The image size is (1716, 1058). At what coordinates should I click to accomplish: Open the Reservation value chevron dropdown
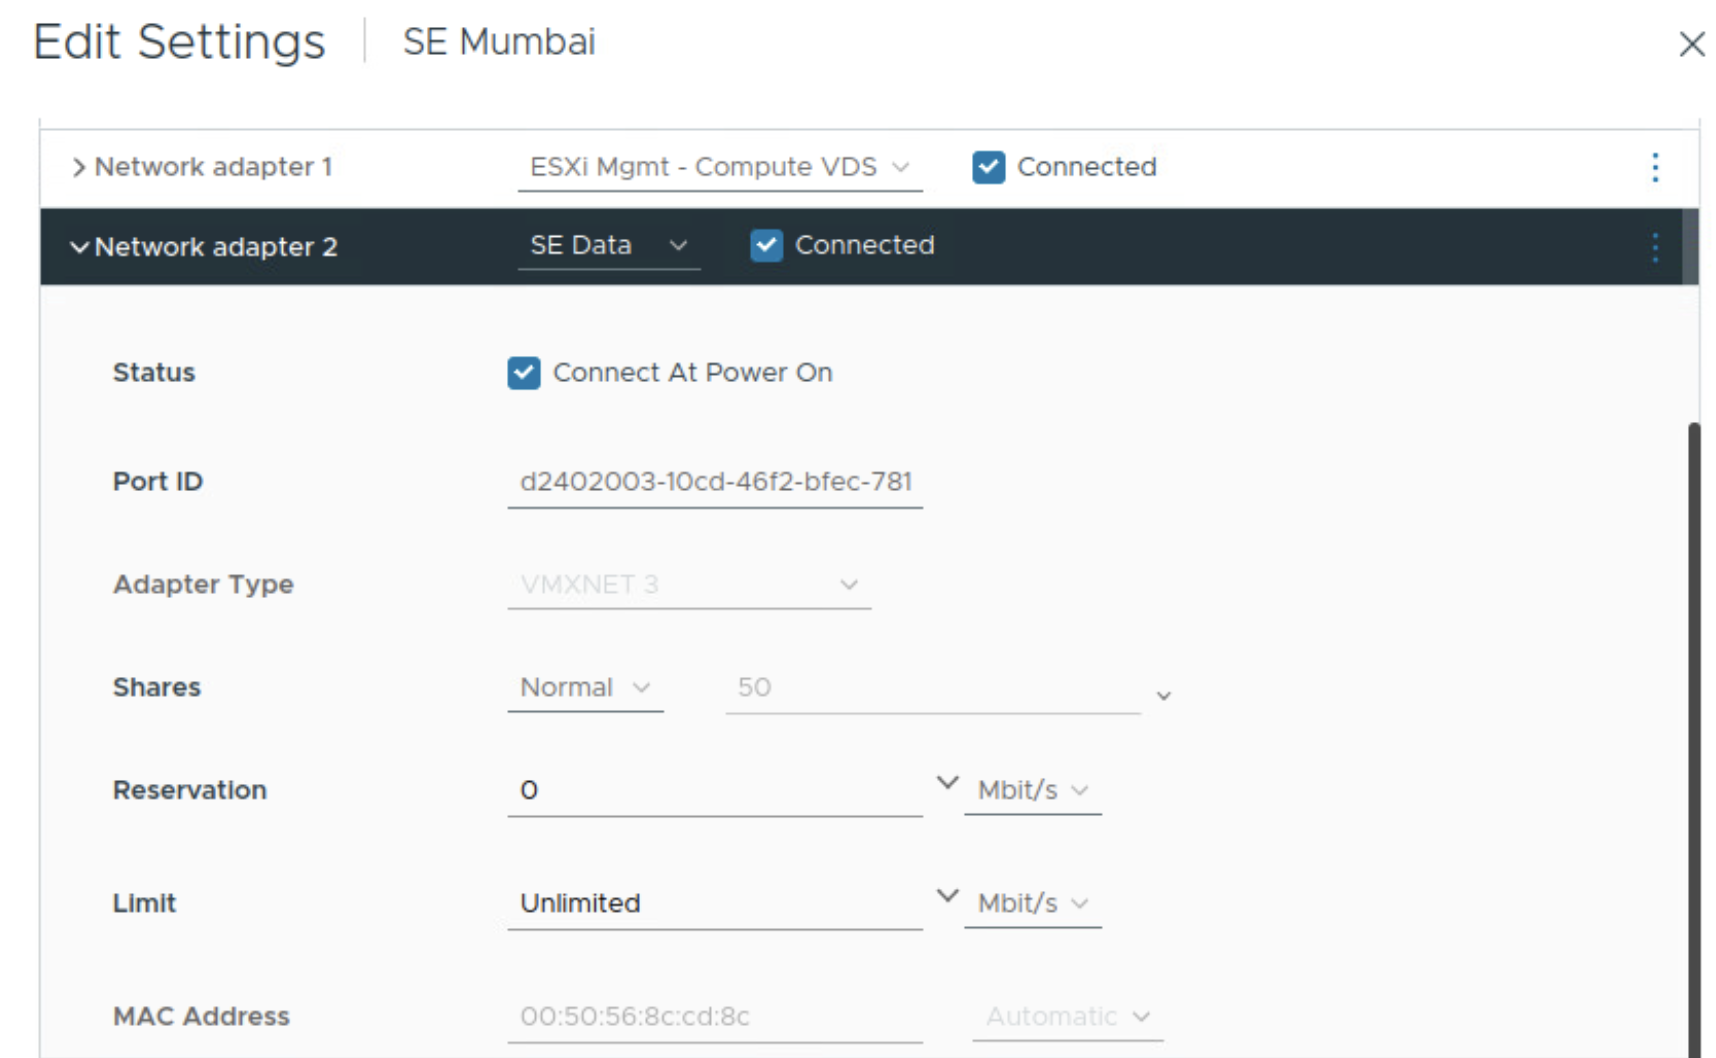click(947, 783)
